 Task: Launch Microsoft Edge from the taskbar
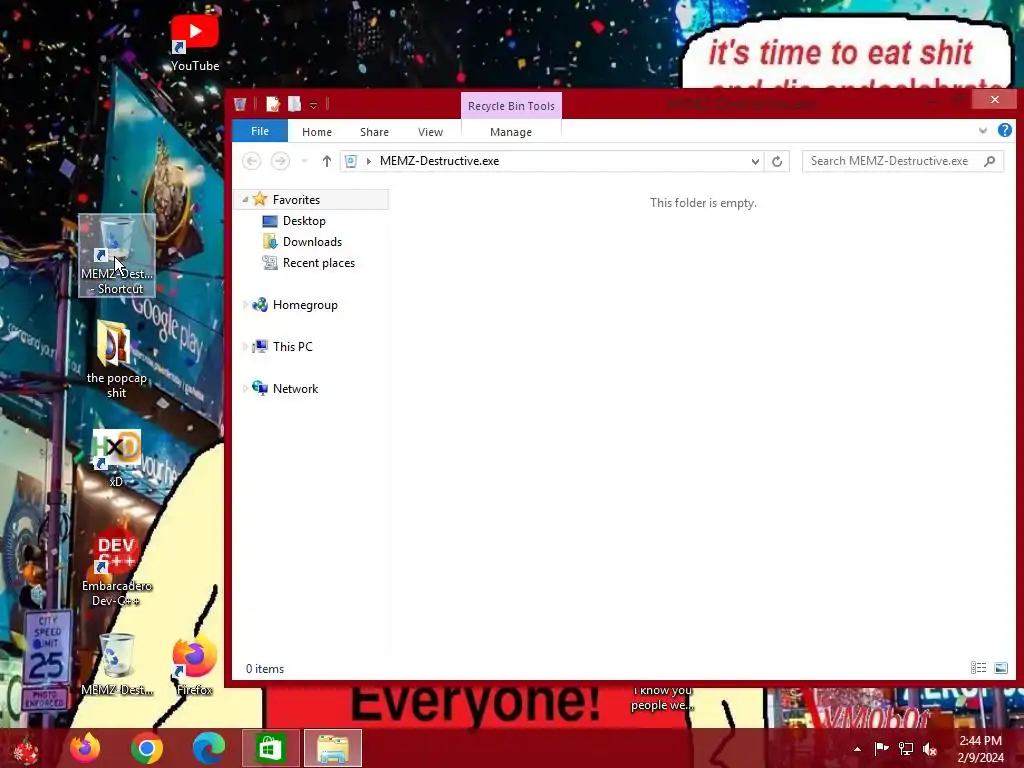pyautogui.click(x=209, y=748)
